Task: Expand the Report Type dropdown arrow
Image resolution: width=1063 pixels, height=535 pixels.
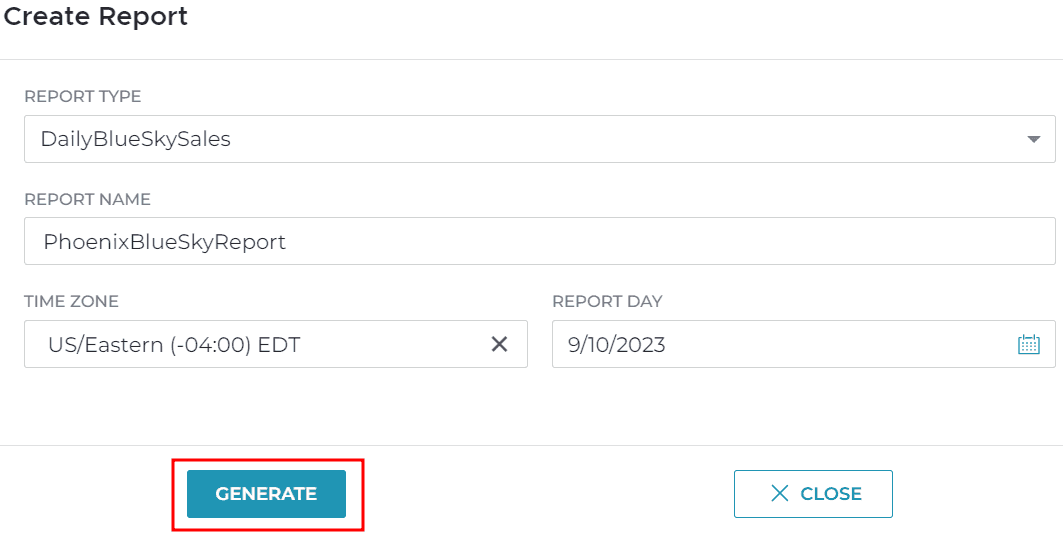Action: click(x=1033, y=139)
